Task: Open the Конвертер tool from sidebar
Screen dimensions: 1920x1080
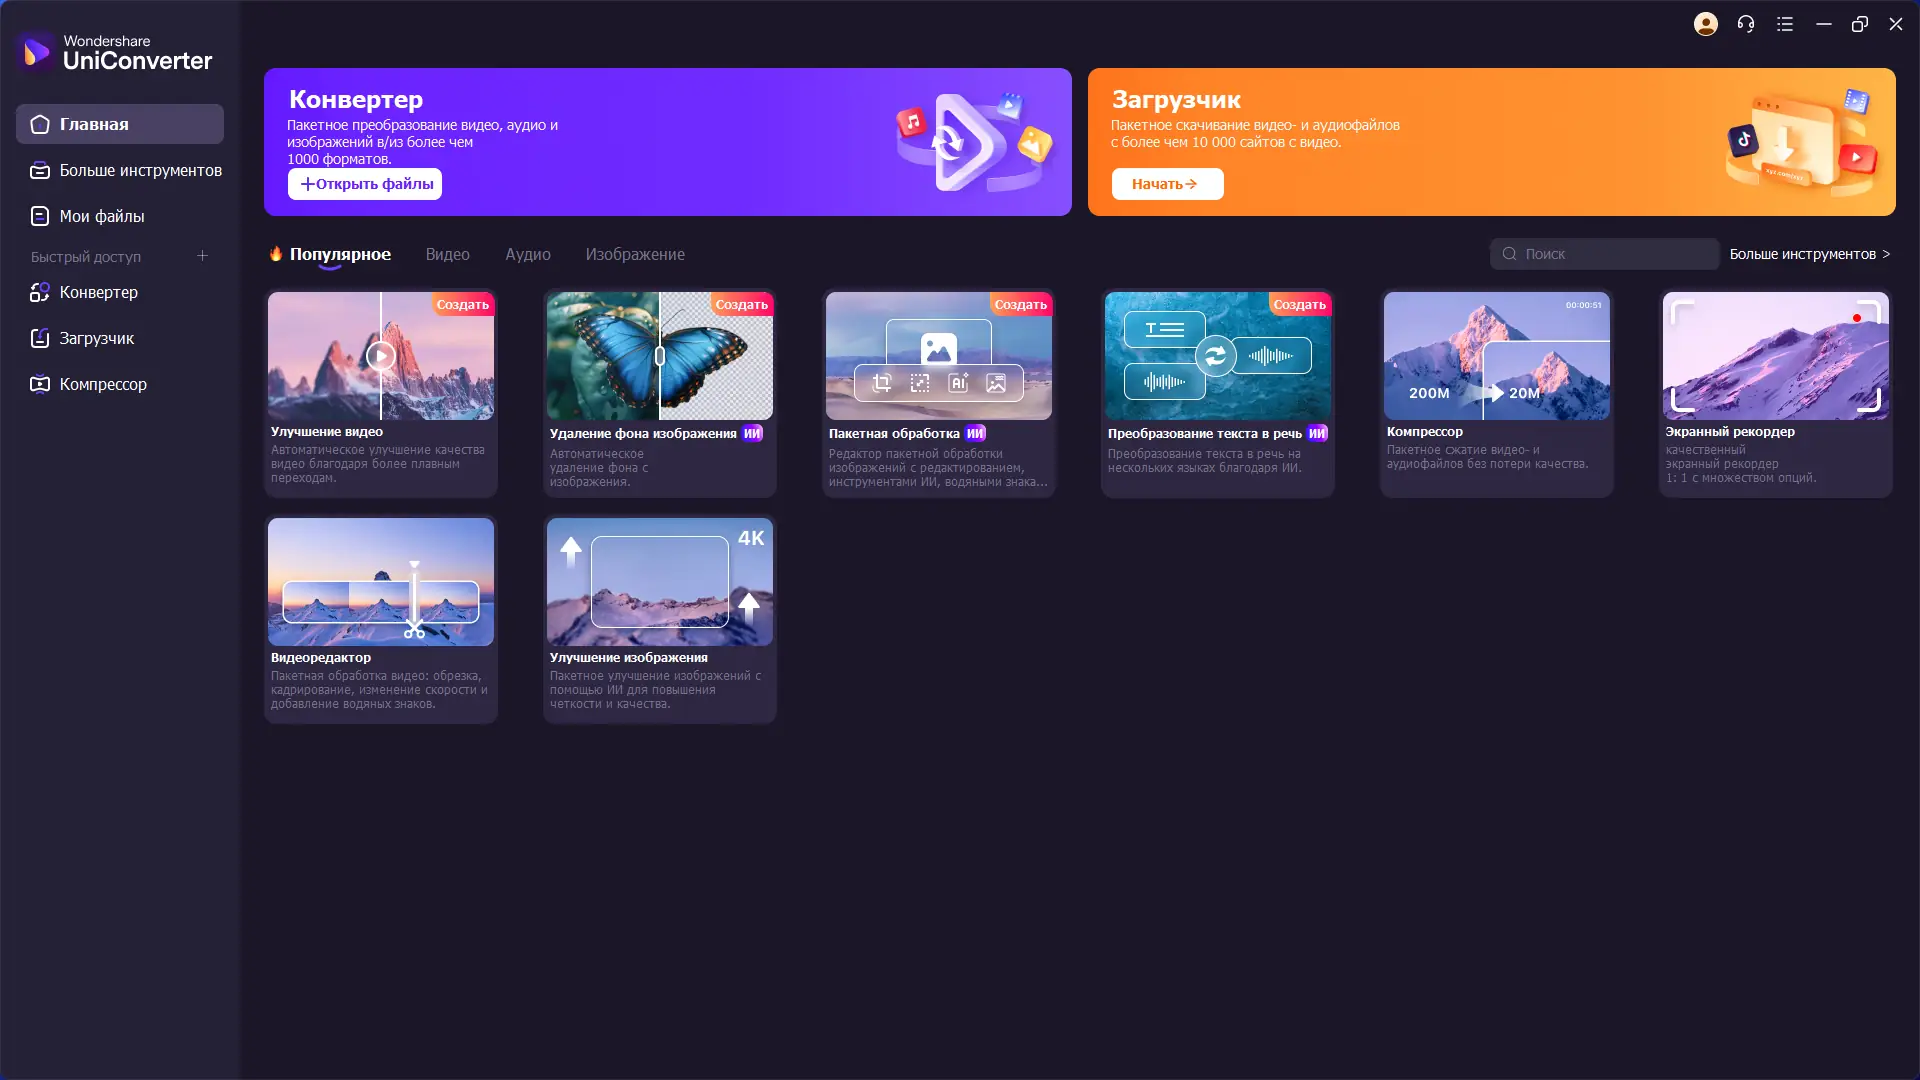Action: click(x=97, y=292)
